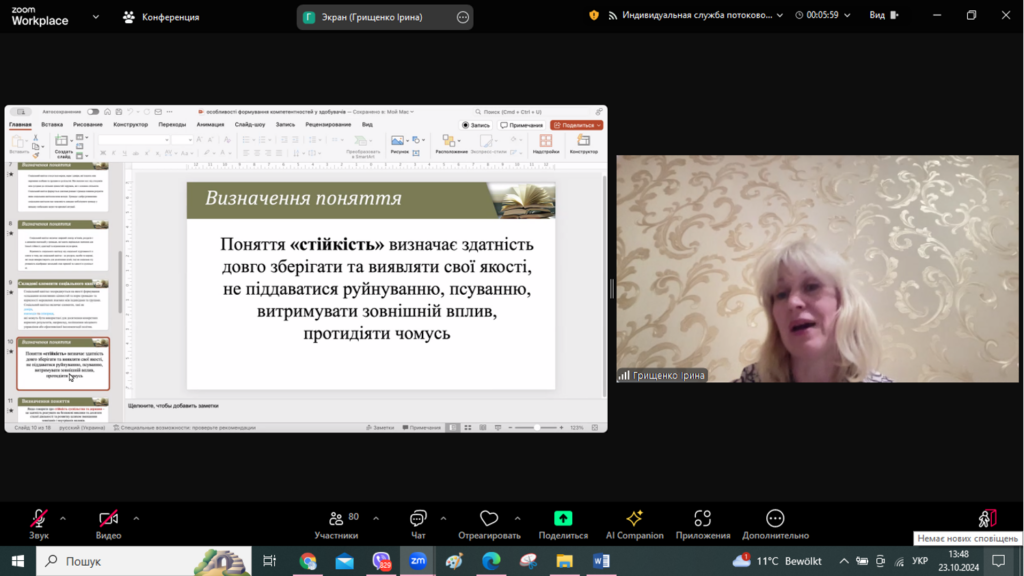
Task: Open File Explorer from the taskbar
Action: click(564, 561)
